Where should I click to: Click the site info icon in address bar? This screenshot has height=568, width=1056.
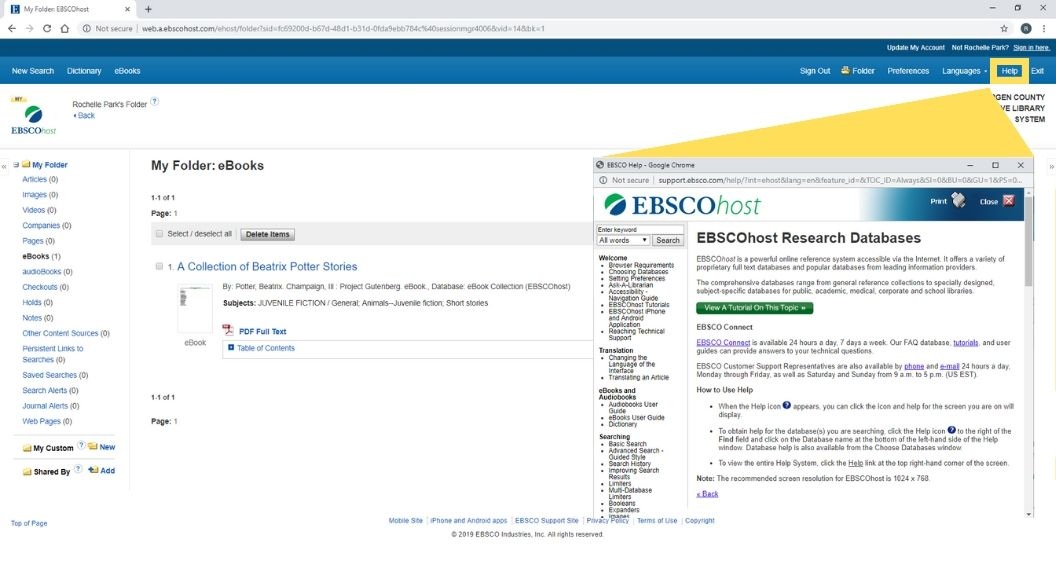(86, 28)
